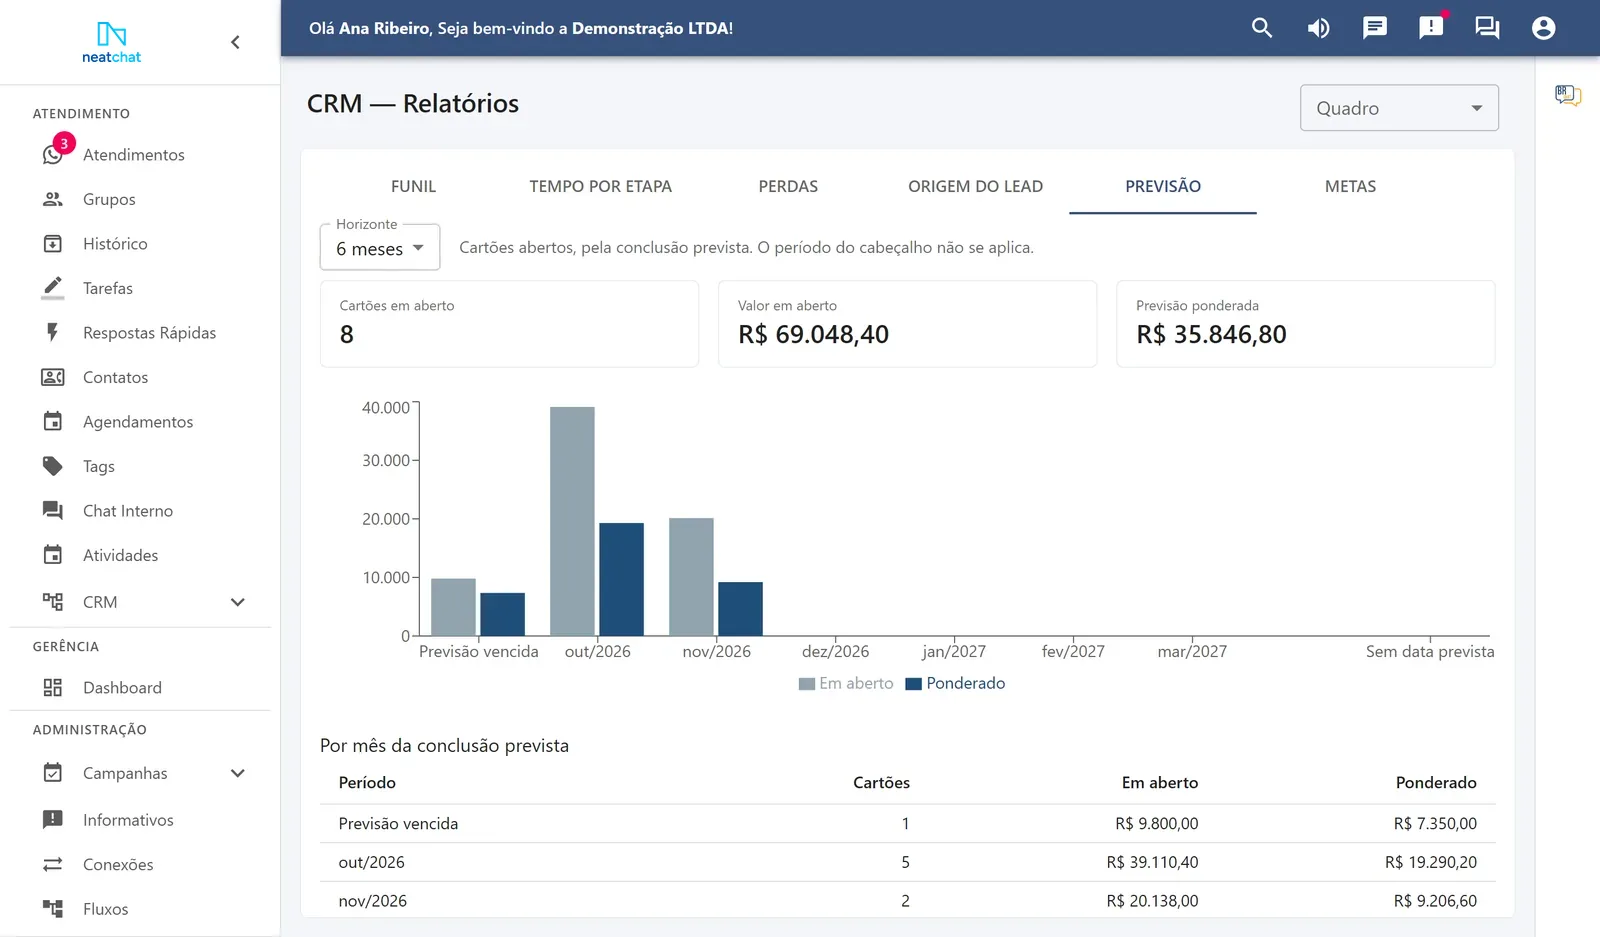This screenshot has width=1600, height=937.
Task: Click the Dashboard grid icon
Action: (x=53, y=688)
